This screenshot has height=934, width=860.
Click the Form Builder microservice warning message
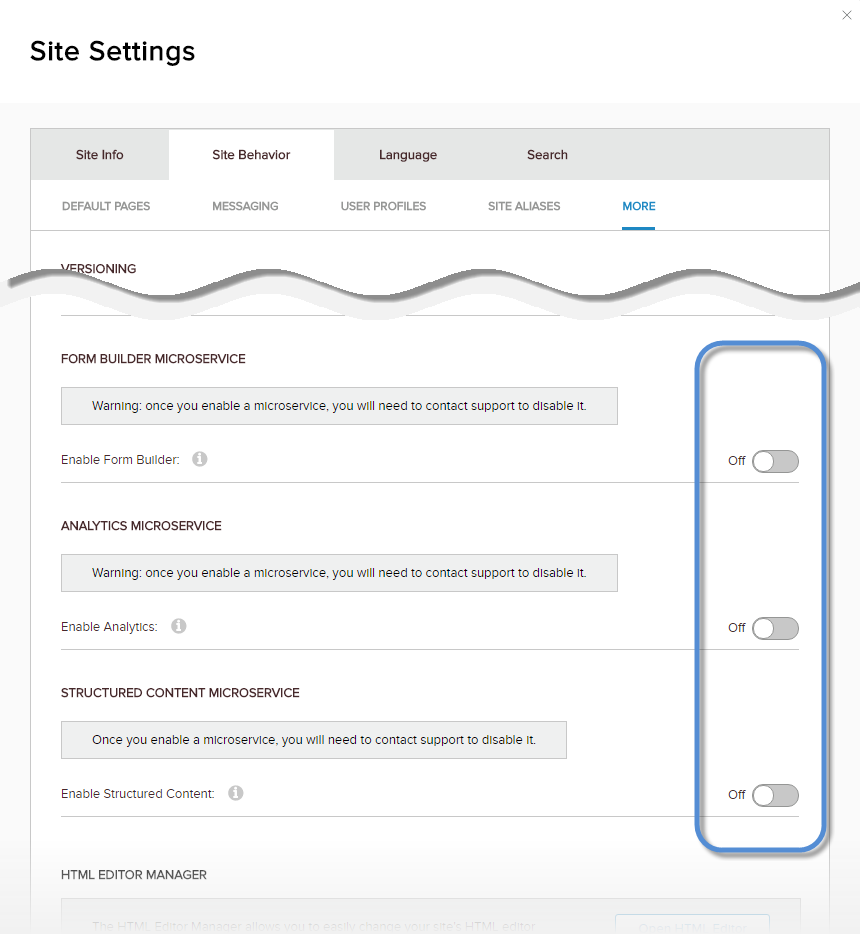(x=339, y=406)
